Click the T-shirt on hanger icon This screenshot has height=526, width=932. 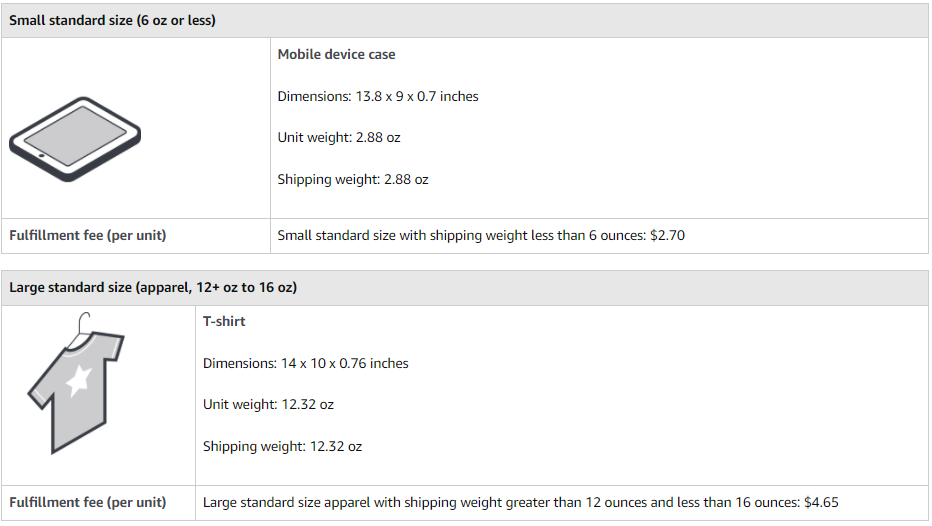[75, 383]
